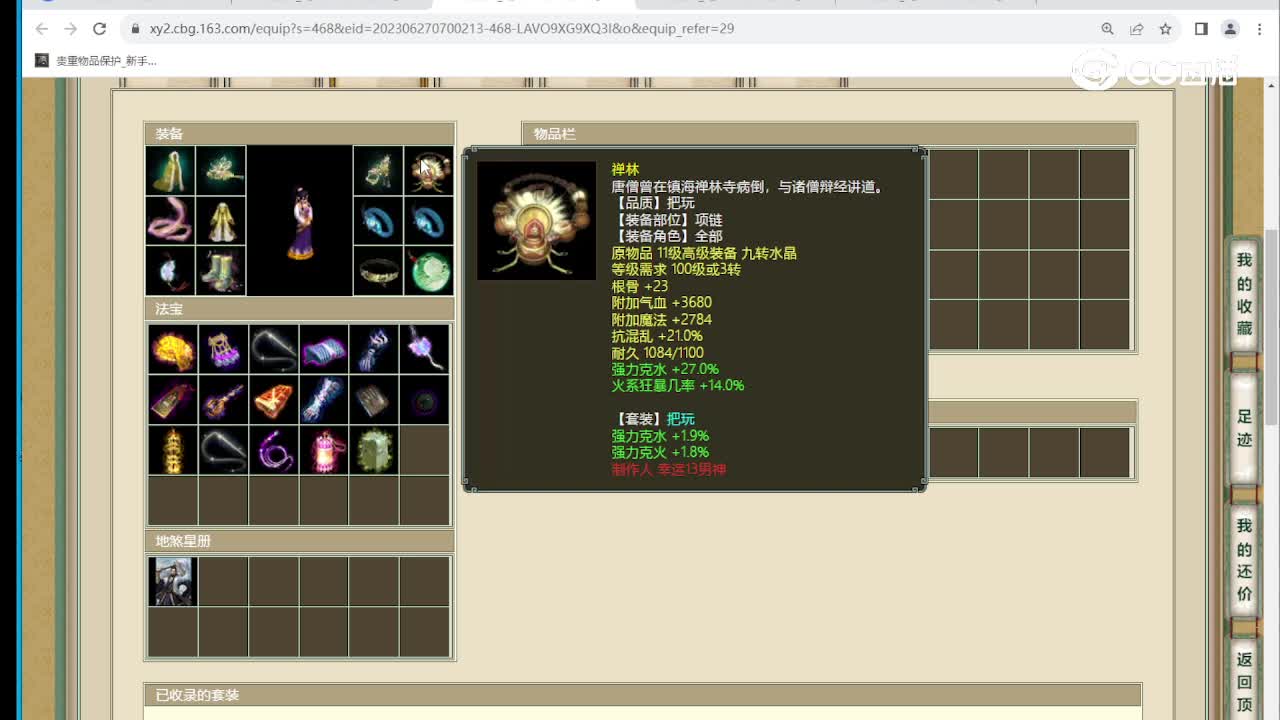Select the right blue ring equipment icon
1280x720 pixels.
click(x=428, y=221)
